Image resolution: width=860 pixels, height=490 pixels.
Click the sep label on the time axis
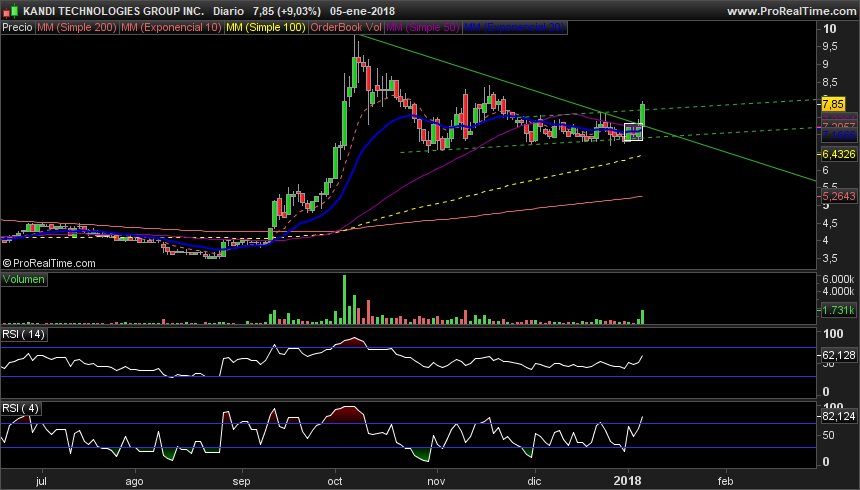(x=241, y=481)
